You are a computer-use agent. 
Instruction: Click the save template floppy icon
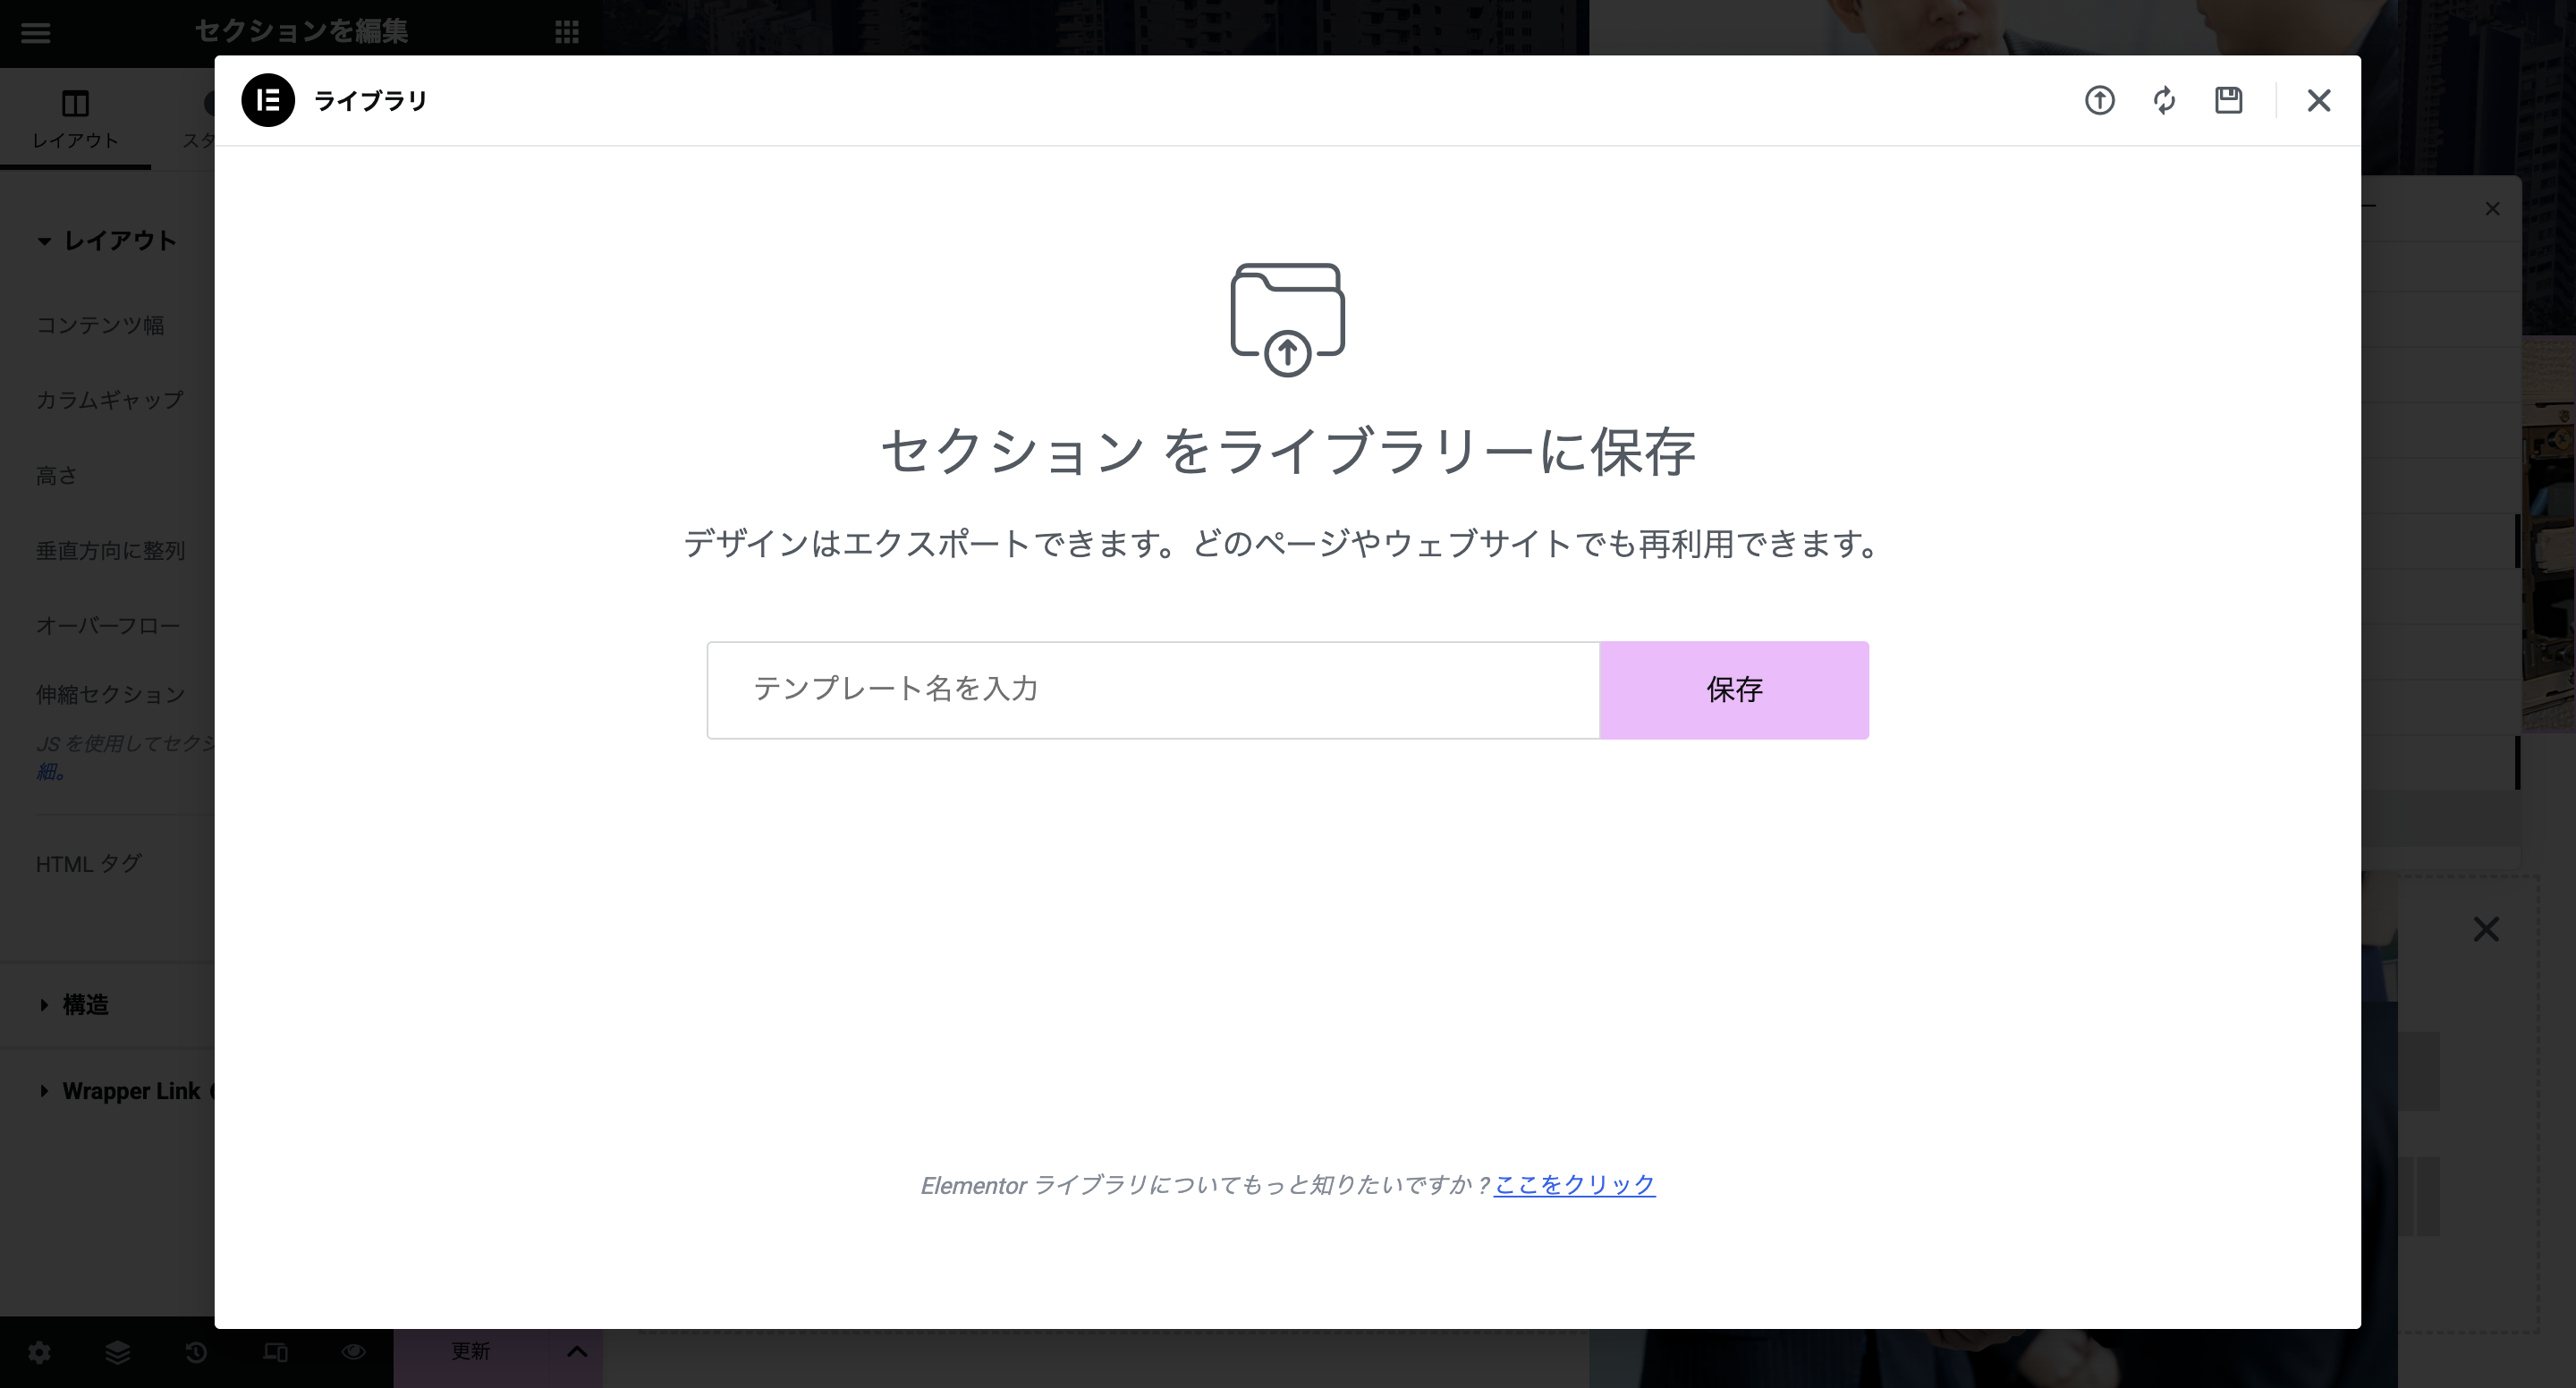tap(2228, 100)
